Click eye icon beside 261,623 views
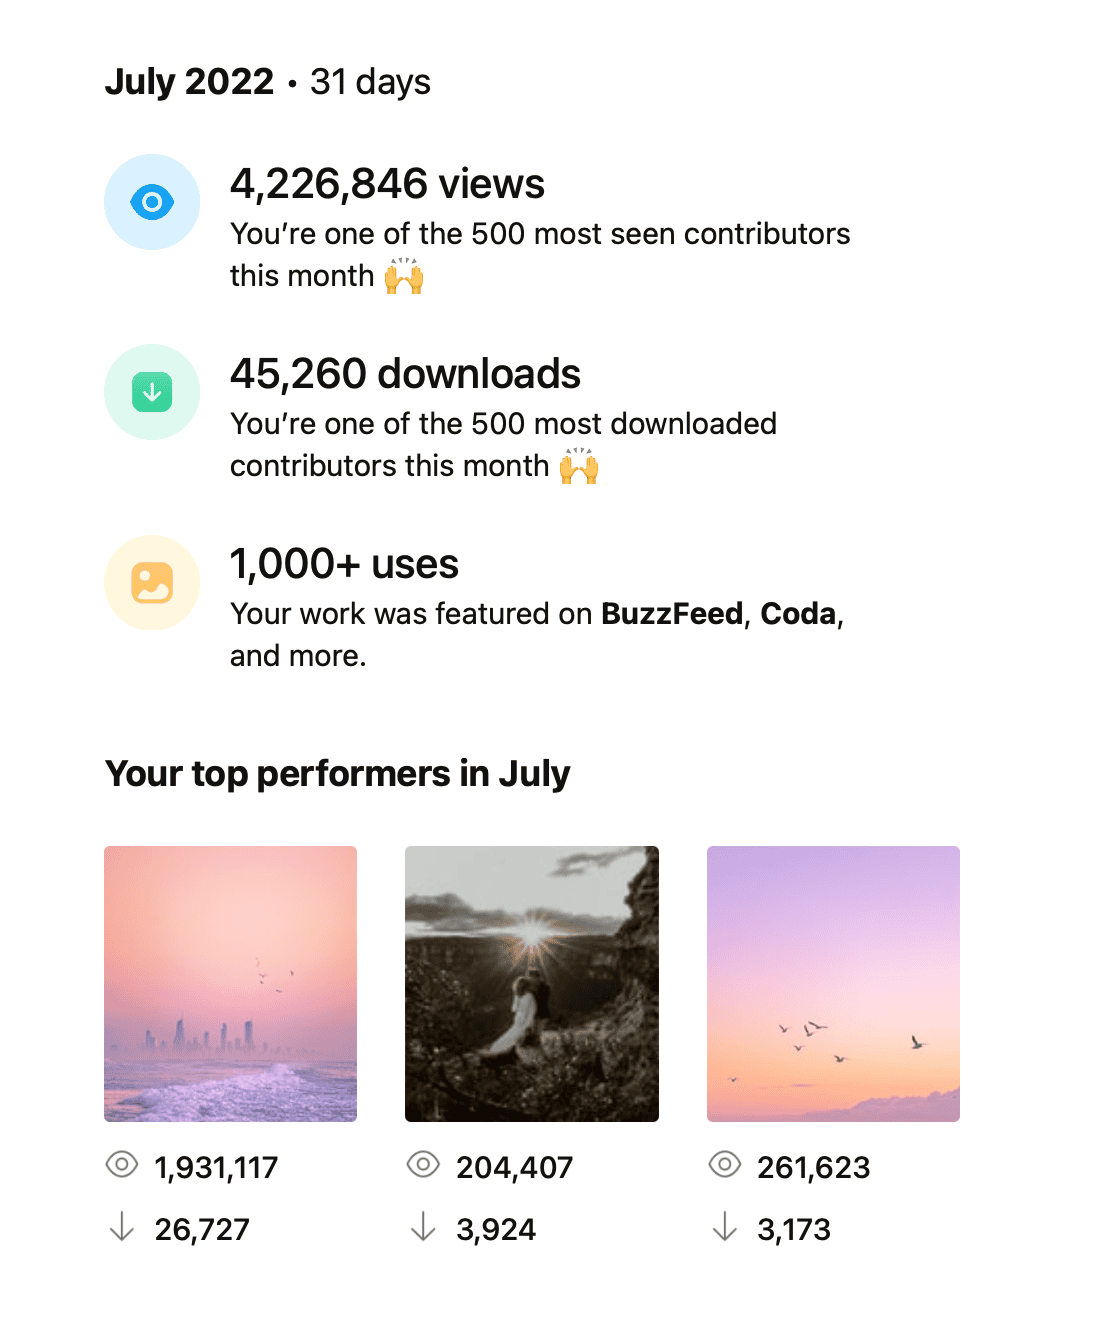The image size is (1108, 1320). point(724,1165)
